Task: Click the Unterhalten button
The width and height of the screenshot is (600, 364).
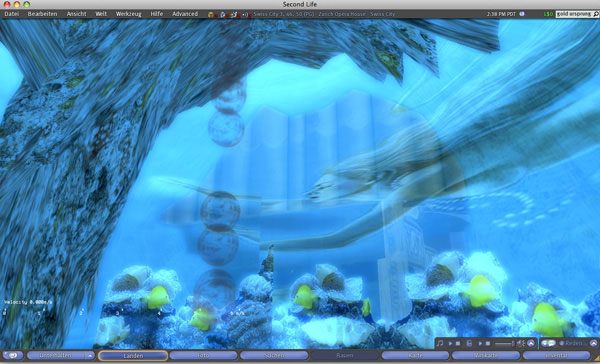Action: [56, 356]
